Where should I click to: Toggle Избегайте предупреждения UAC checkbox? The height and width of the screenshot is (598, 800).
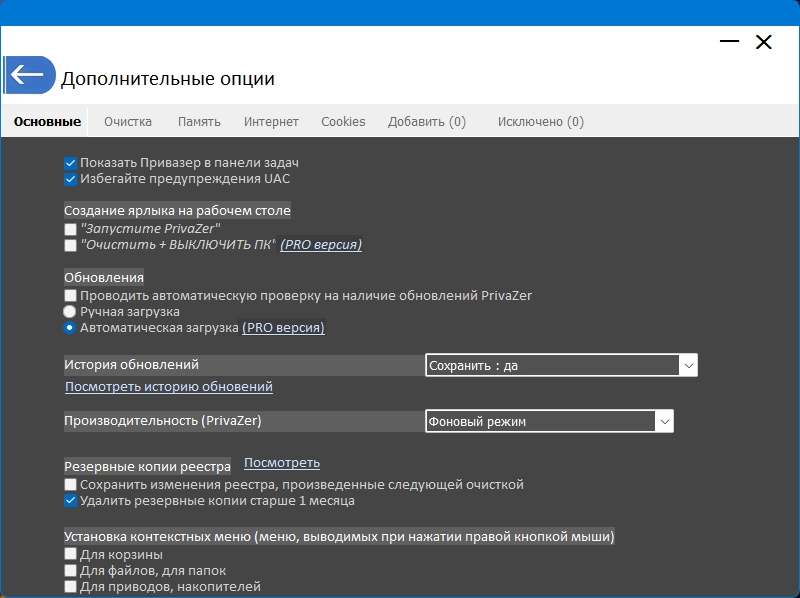(x=70, y=179)
